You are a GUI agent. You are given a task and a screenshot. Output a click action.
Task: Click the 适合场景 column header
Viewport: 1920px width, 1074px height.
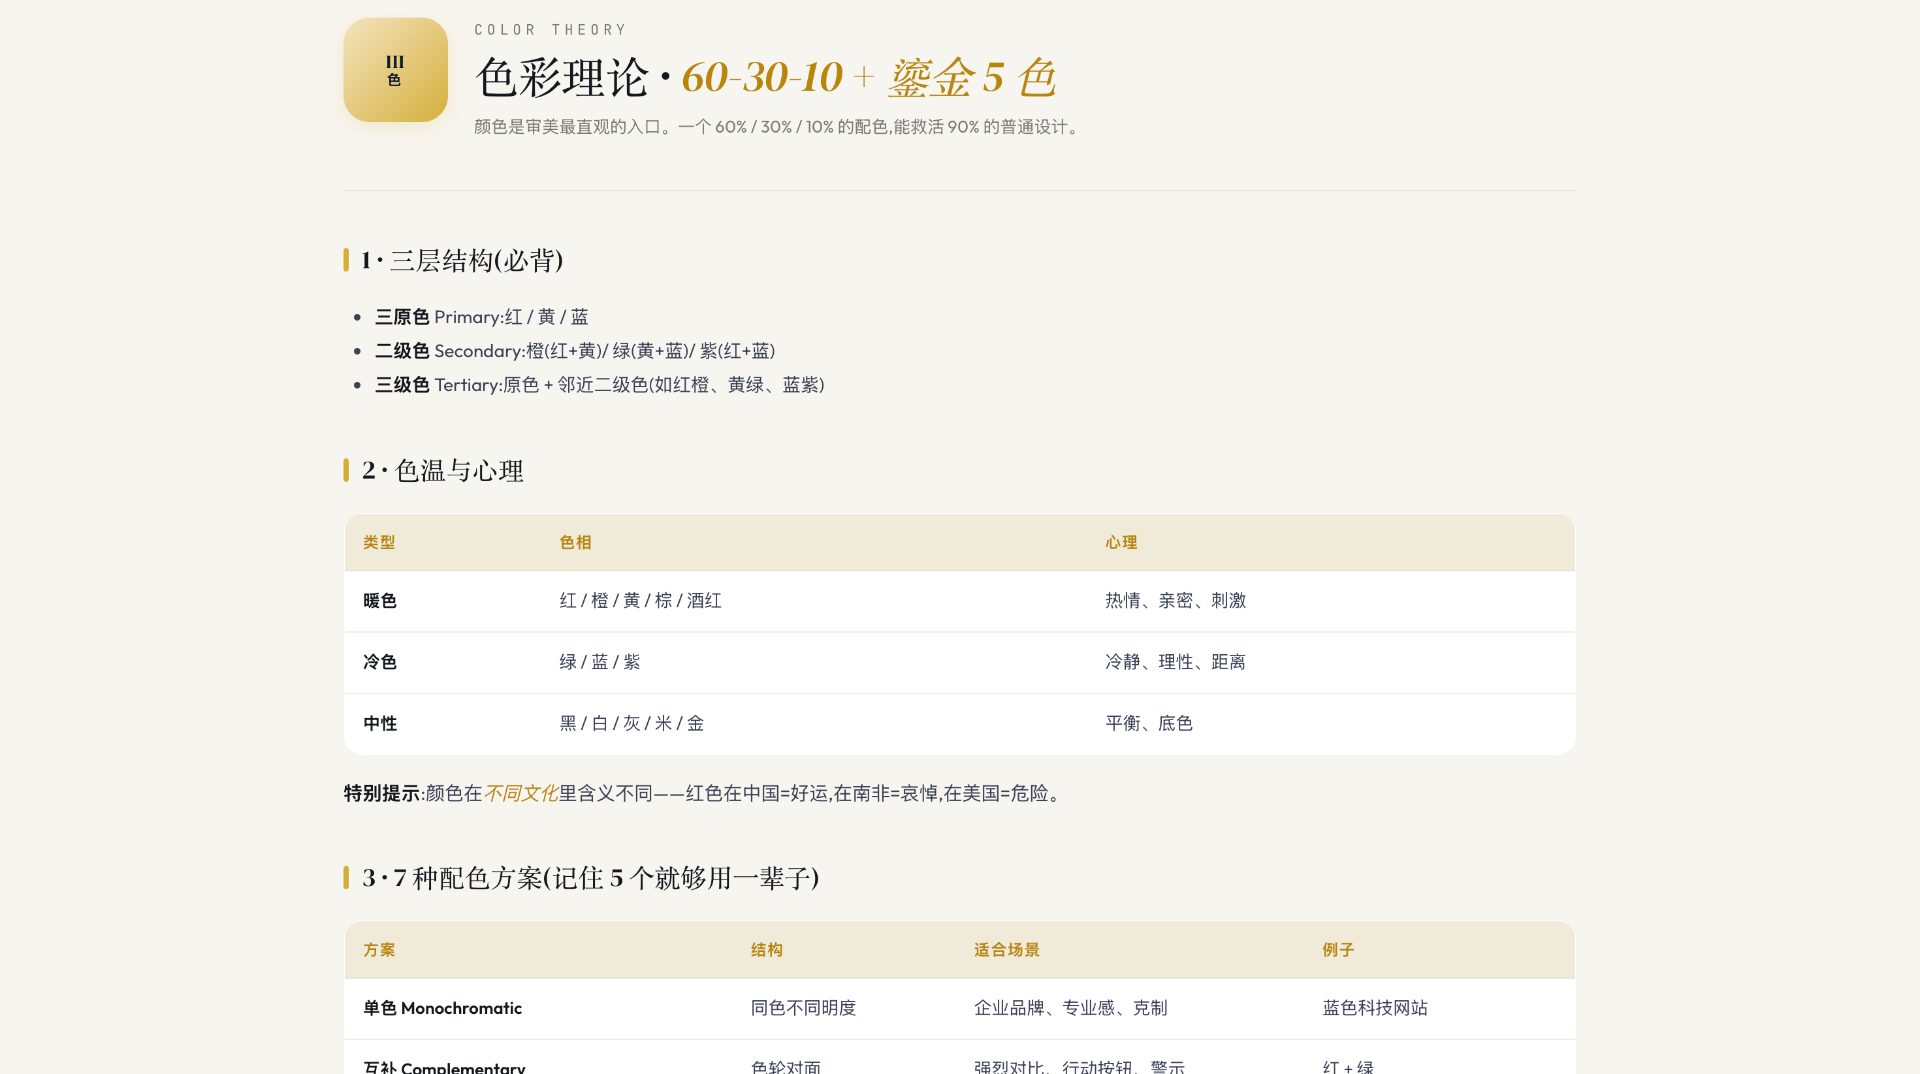[1007, 950]
